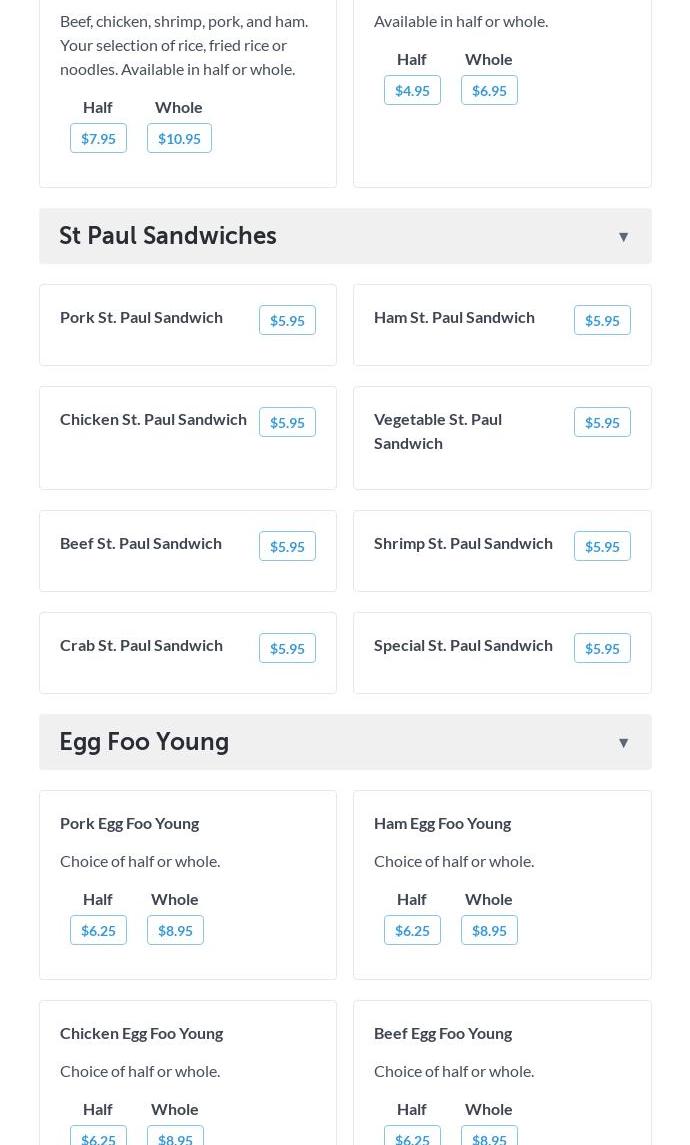
Task: Select Whole $8.95 Pork Egg Foo Young
Action: [x=175, y=931]
